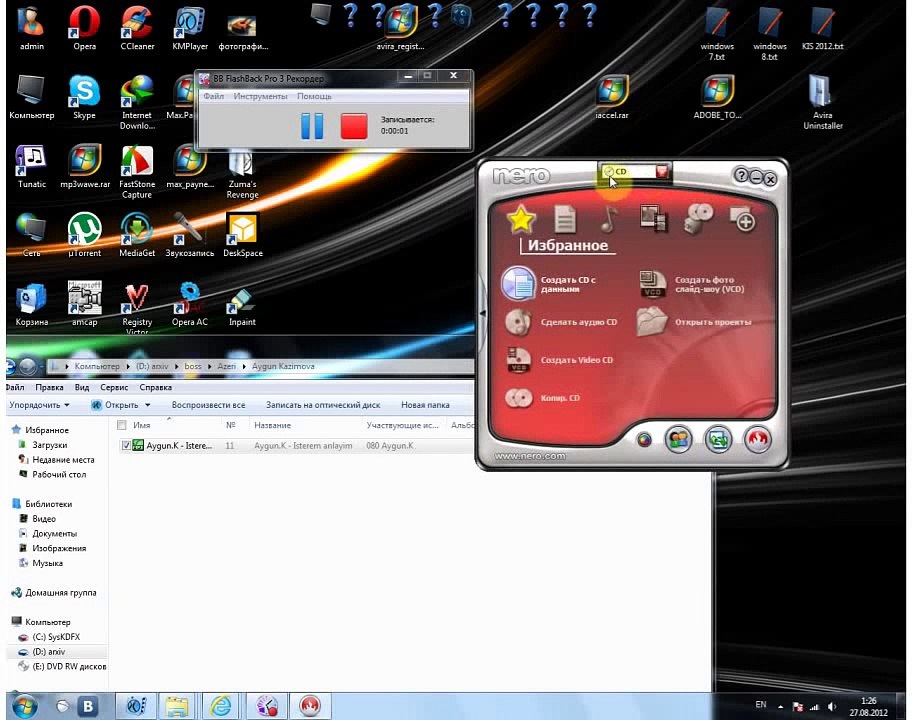Open the CD/DVD disc type dropdown in Nero
This screenshot has width=912, height=720.
click(x=662, y=172)
